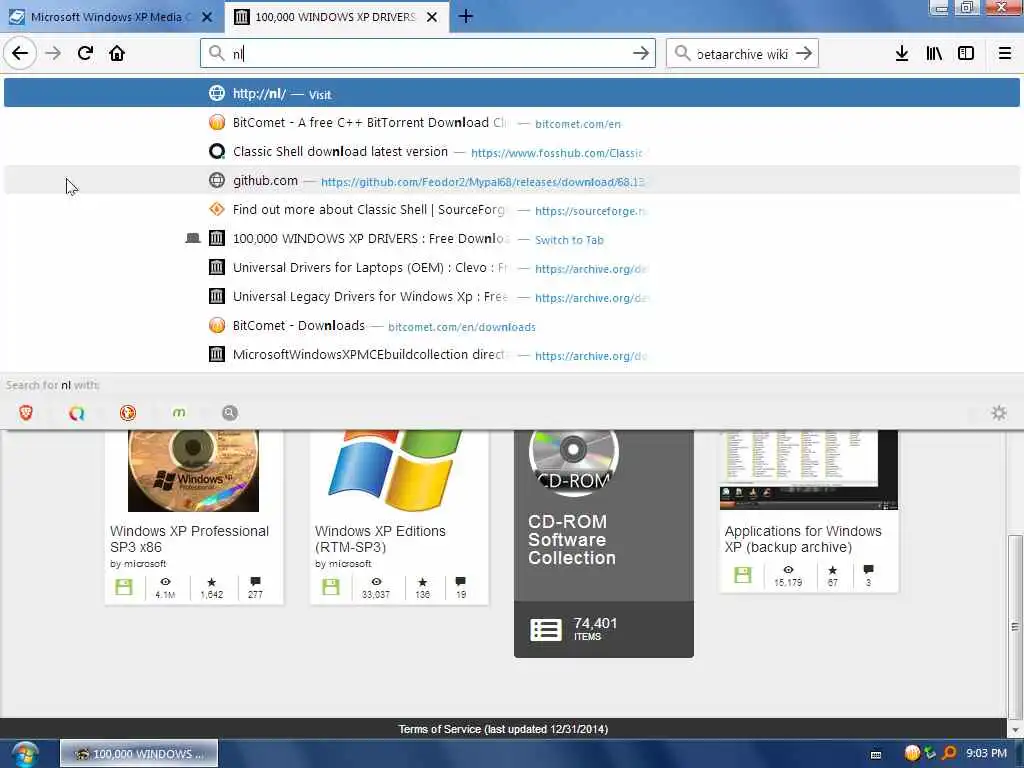Click the views eye showing 33,037

(376, 587)
